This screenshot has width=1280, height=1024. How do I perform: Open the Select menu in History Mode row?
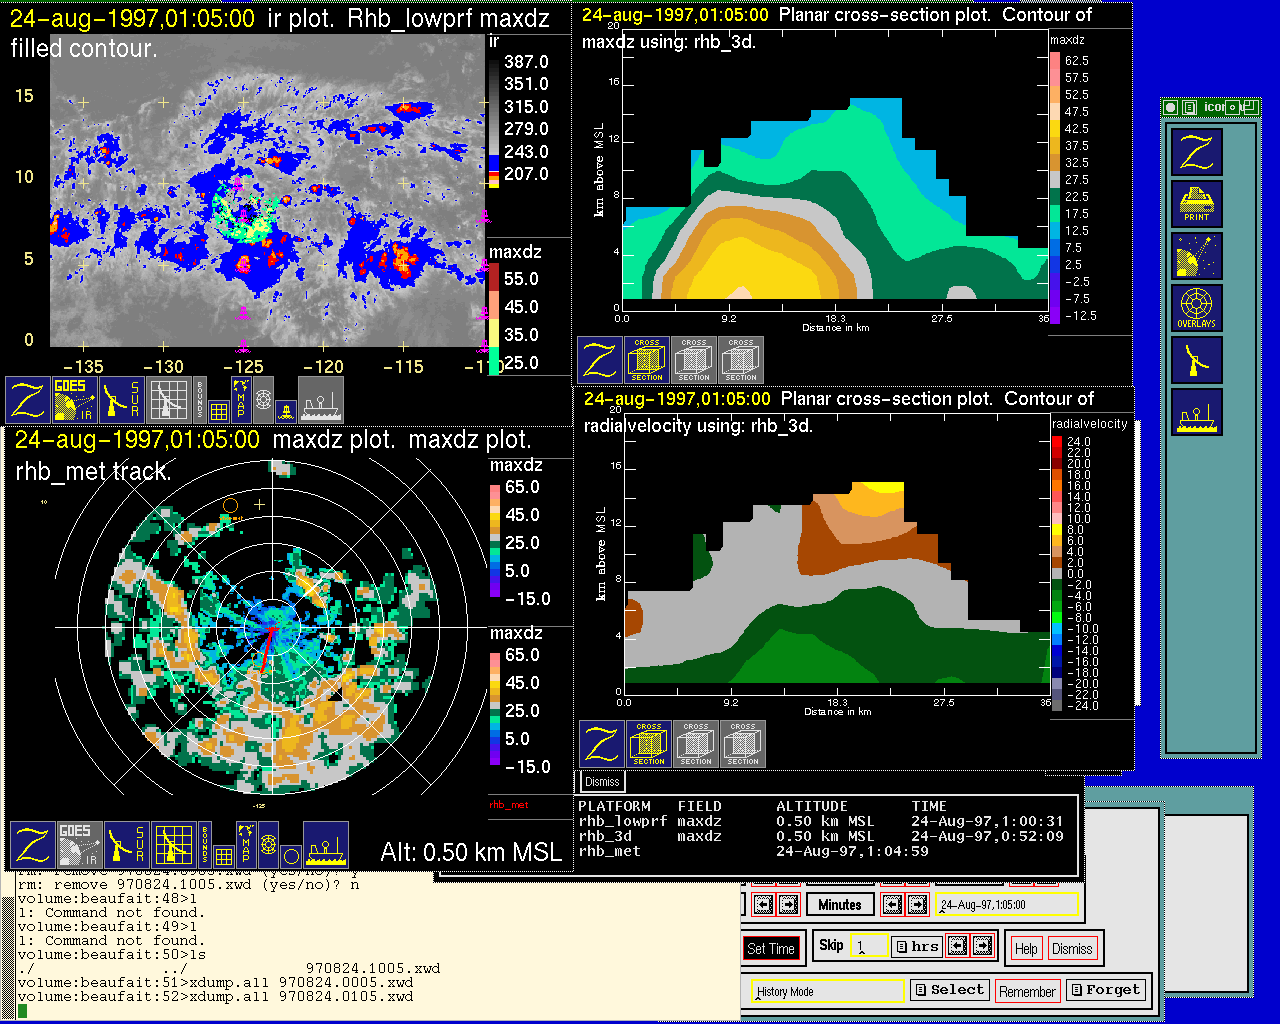pyautogui.click(x=949, y=990)
